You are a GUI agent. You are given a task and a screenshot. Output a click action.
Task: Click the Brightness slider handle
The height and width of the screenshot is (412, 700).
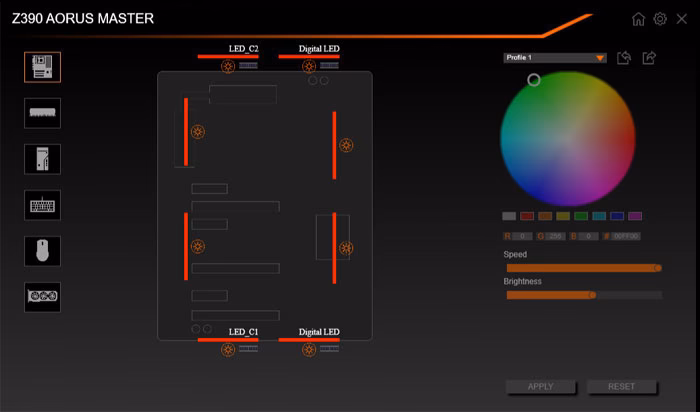[x=592, y=295]
